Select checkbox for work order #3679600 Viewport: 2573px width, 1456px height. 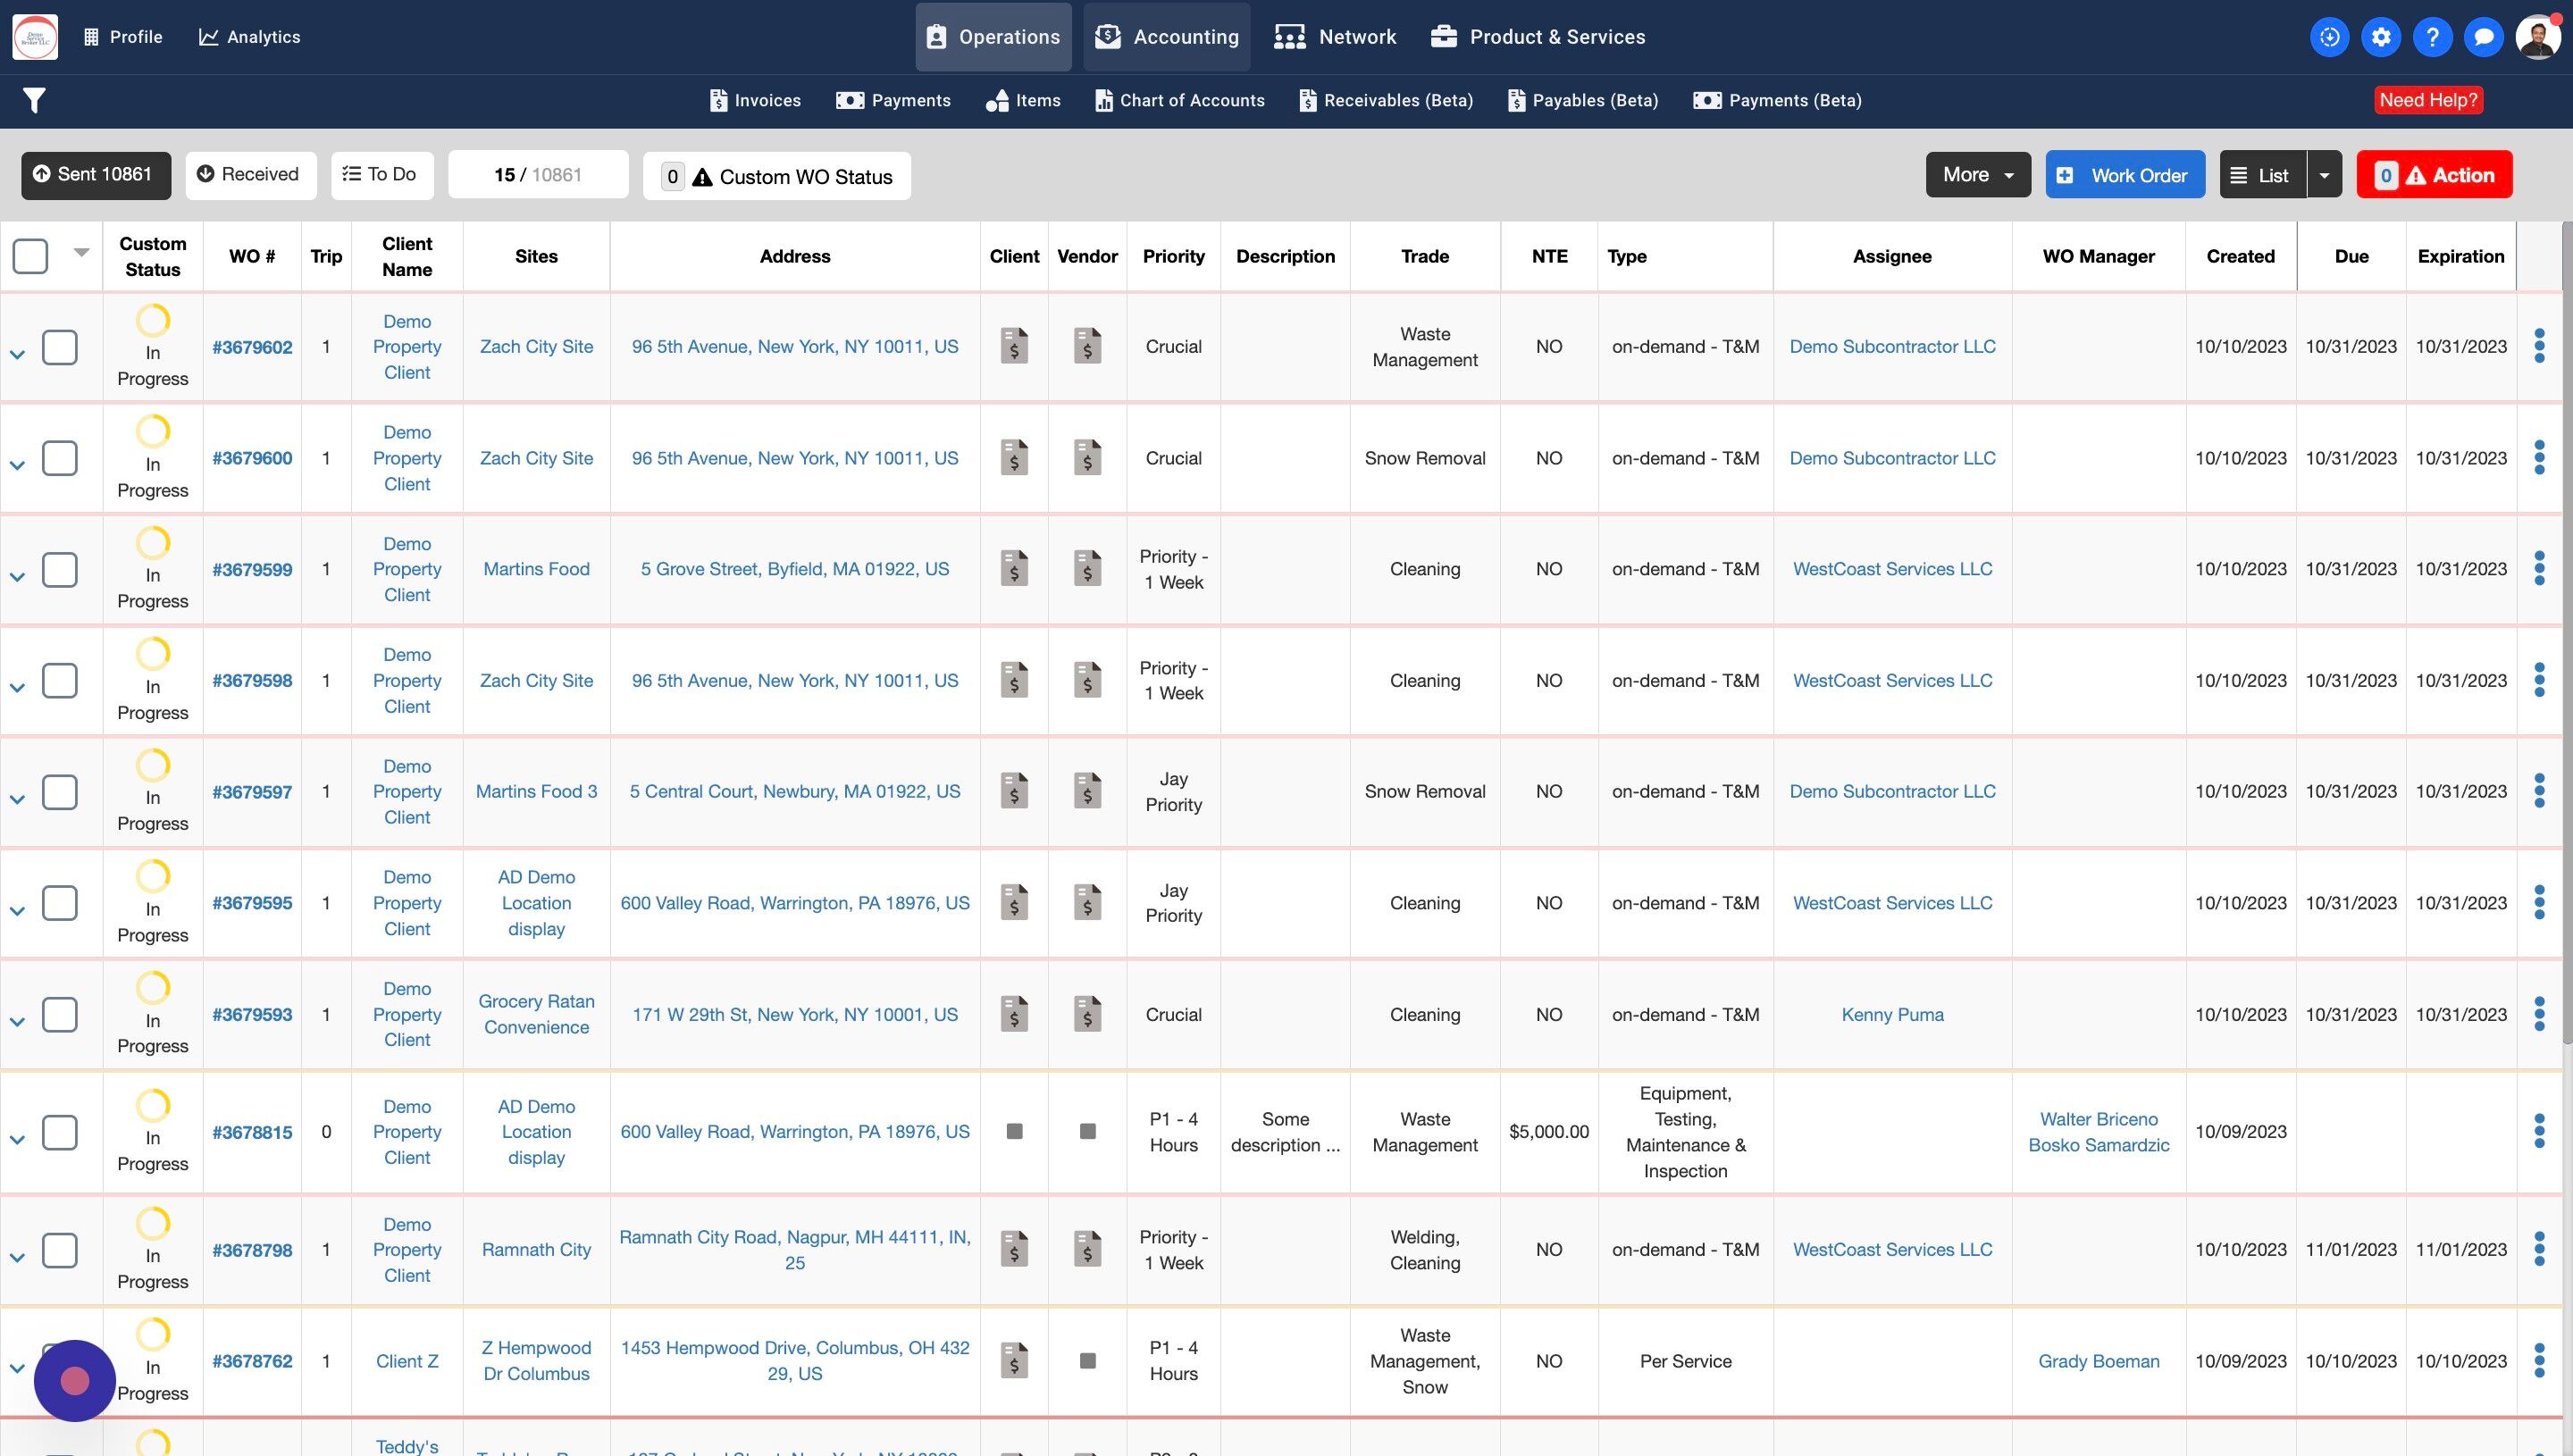coord(60,458)
